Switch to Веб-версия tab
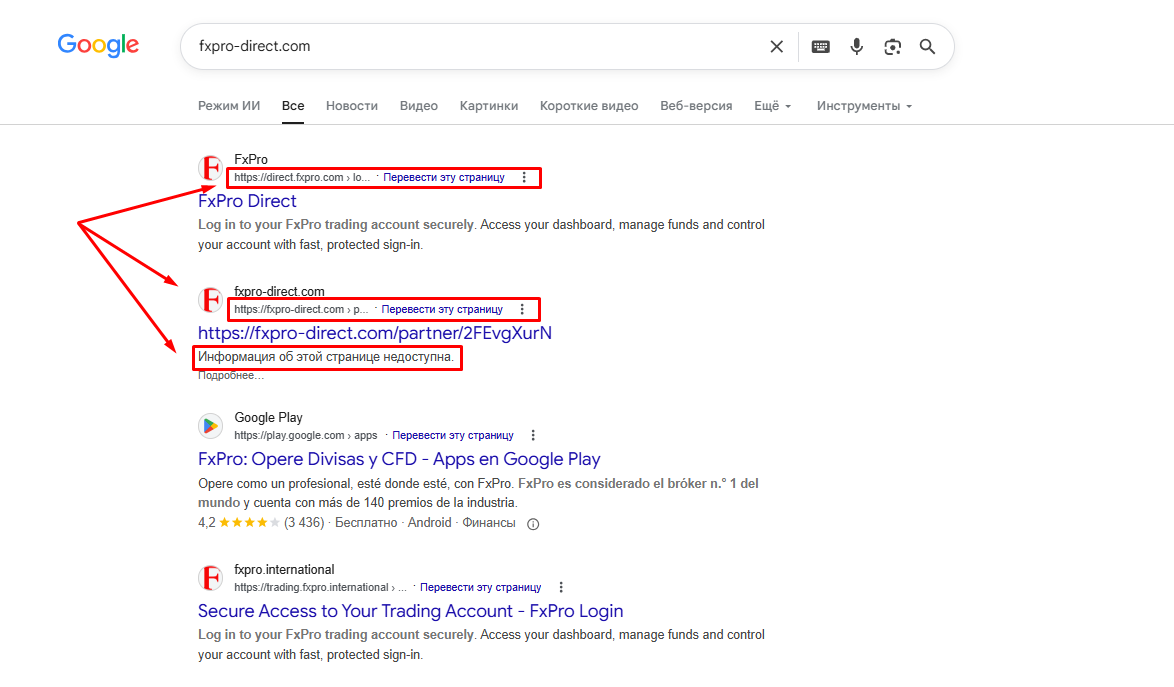Screen dimensions: 1174x687 point(696,106)
